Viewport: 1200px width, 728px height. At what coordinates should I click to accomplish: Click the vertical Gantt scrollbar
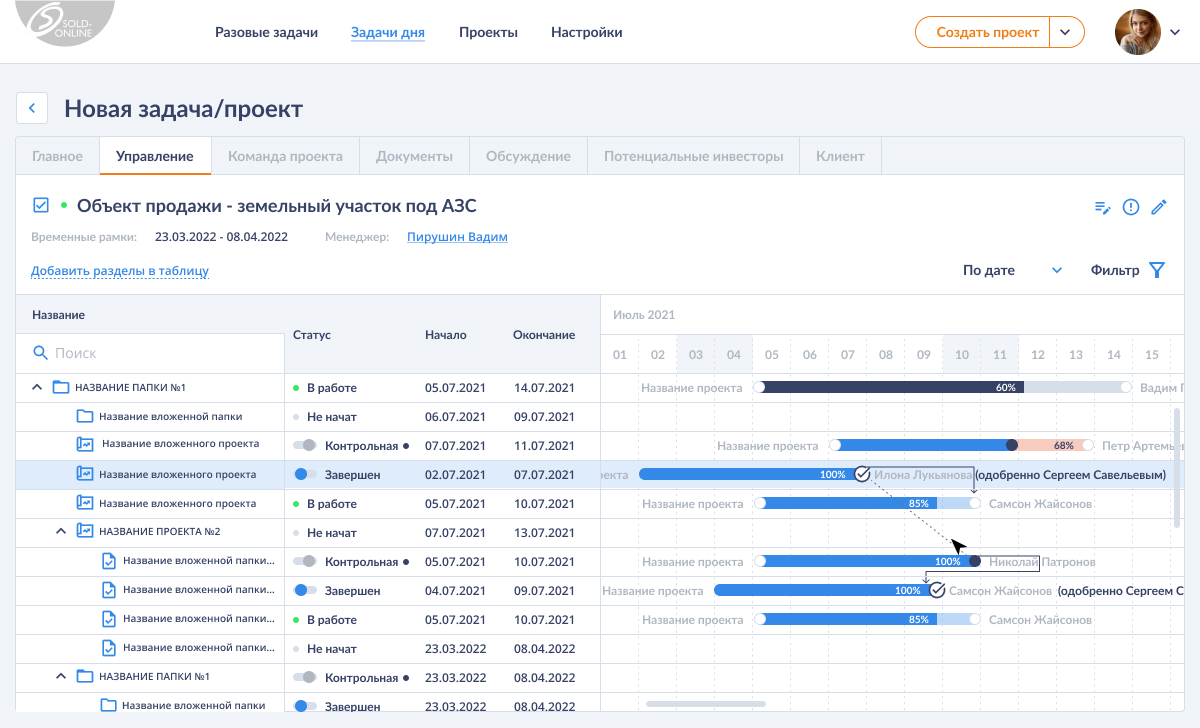(x=1178, y=466)
